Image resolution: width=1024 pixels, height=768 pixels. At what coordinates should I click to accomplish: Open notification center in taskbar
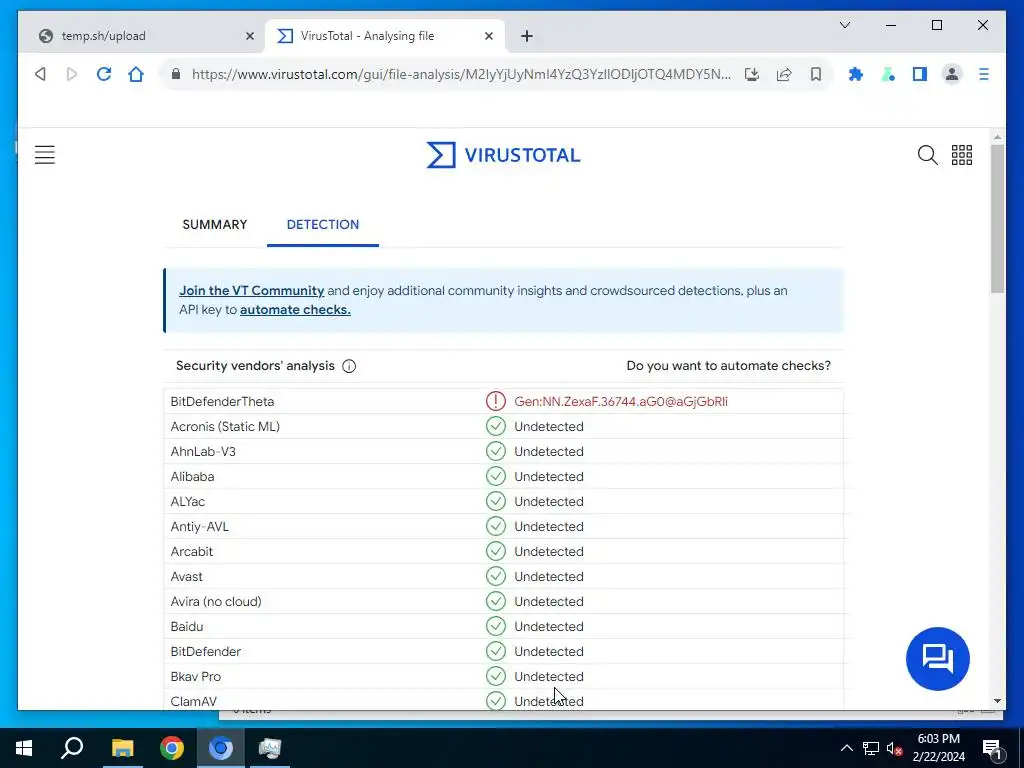pyautogui.click(x=992, y=749)
